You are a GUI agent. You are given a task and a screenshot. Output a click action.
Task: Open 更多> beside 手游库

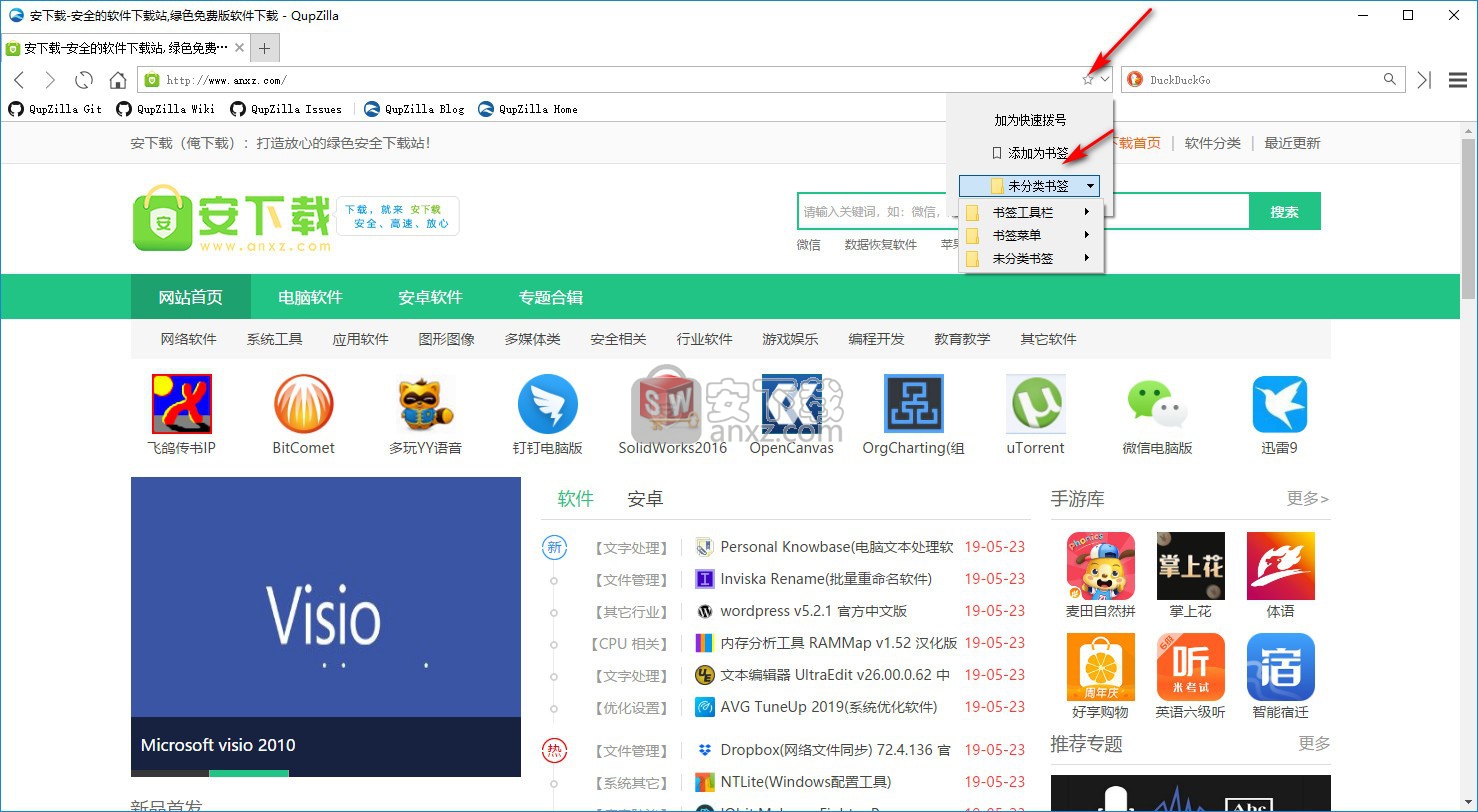tap(1308, 498)
